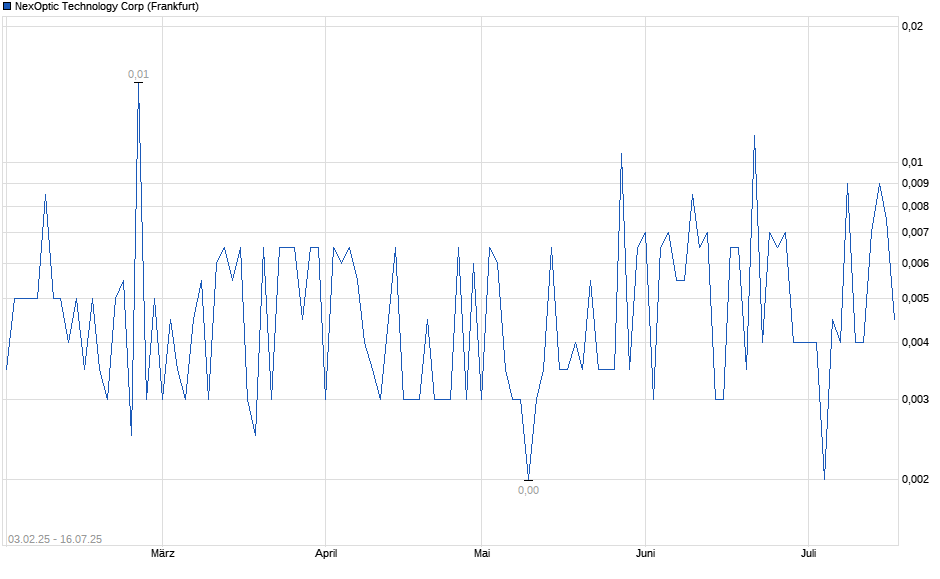
Task: Click the Juli month axis label
Action: pos(808,553)
